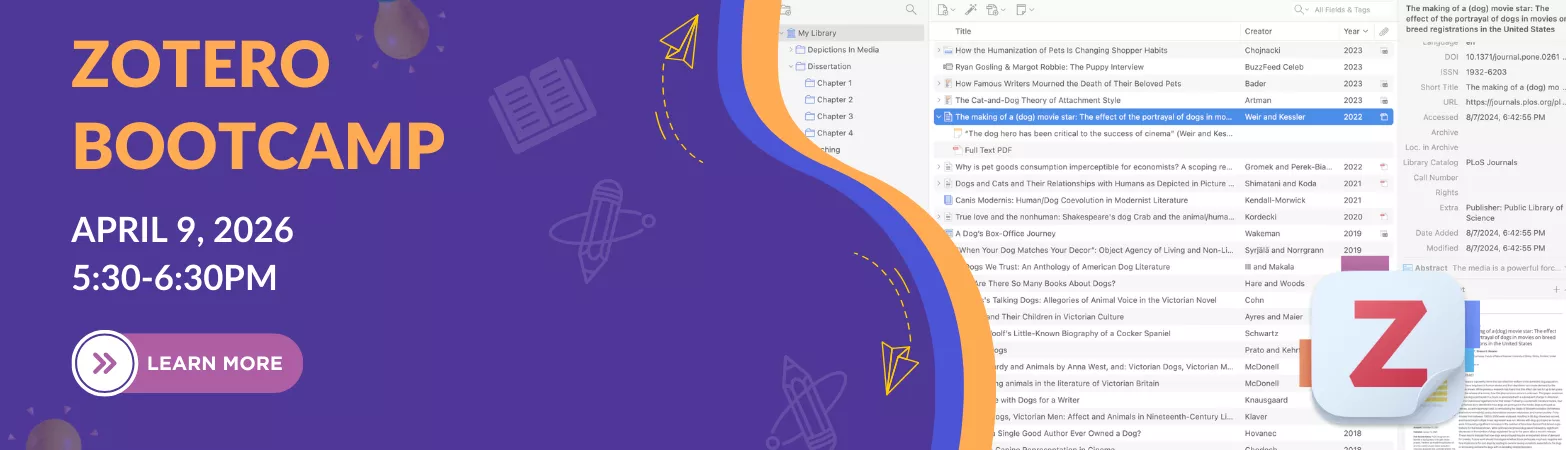Click the magic wand add-by-identifier icon
Image resolution: width=1566 pixels, height=450 pixels.
(x=970, y=9)
